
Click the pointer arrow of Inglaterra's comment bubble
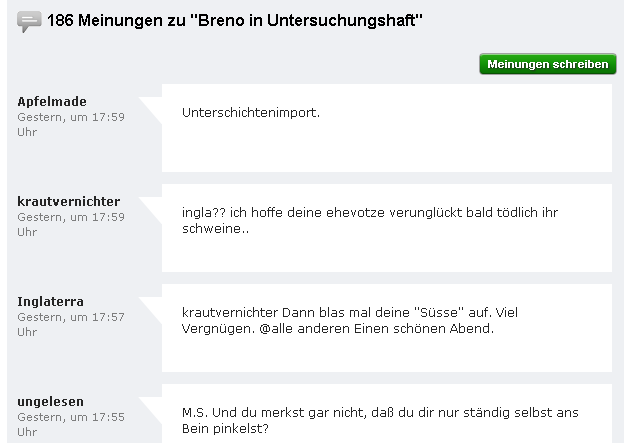[152, 309]
